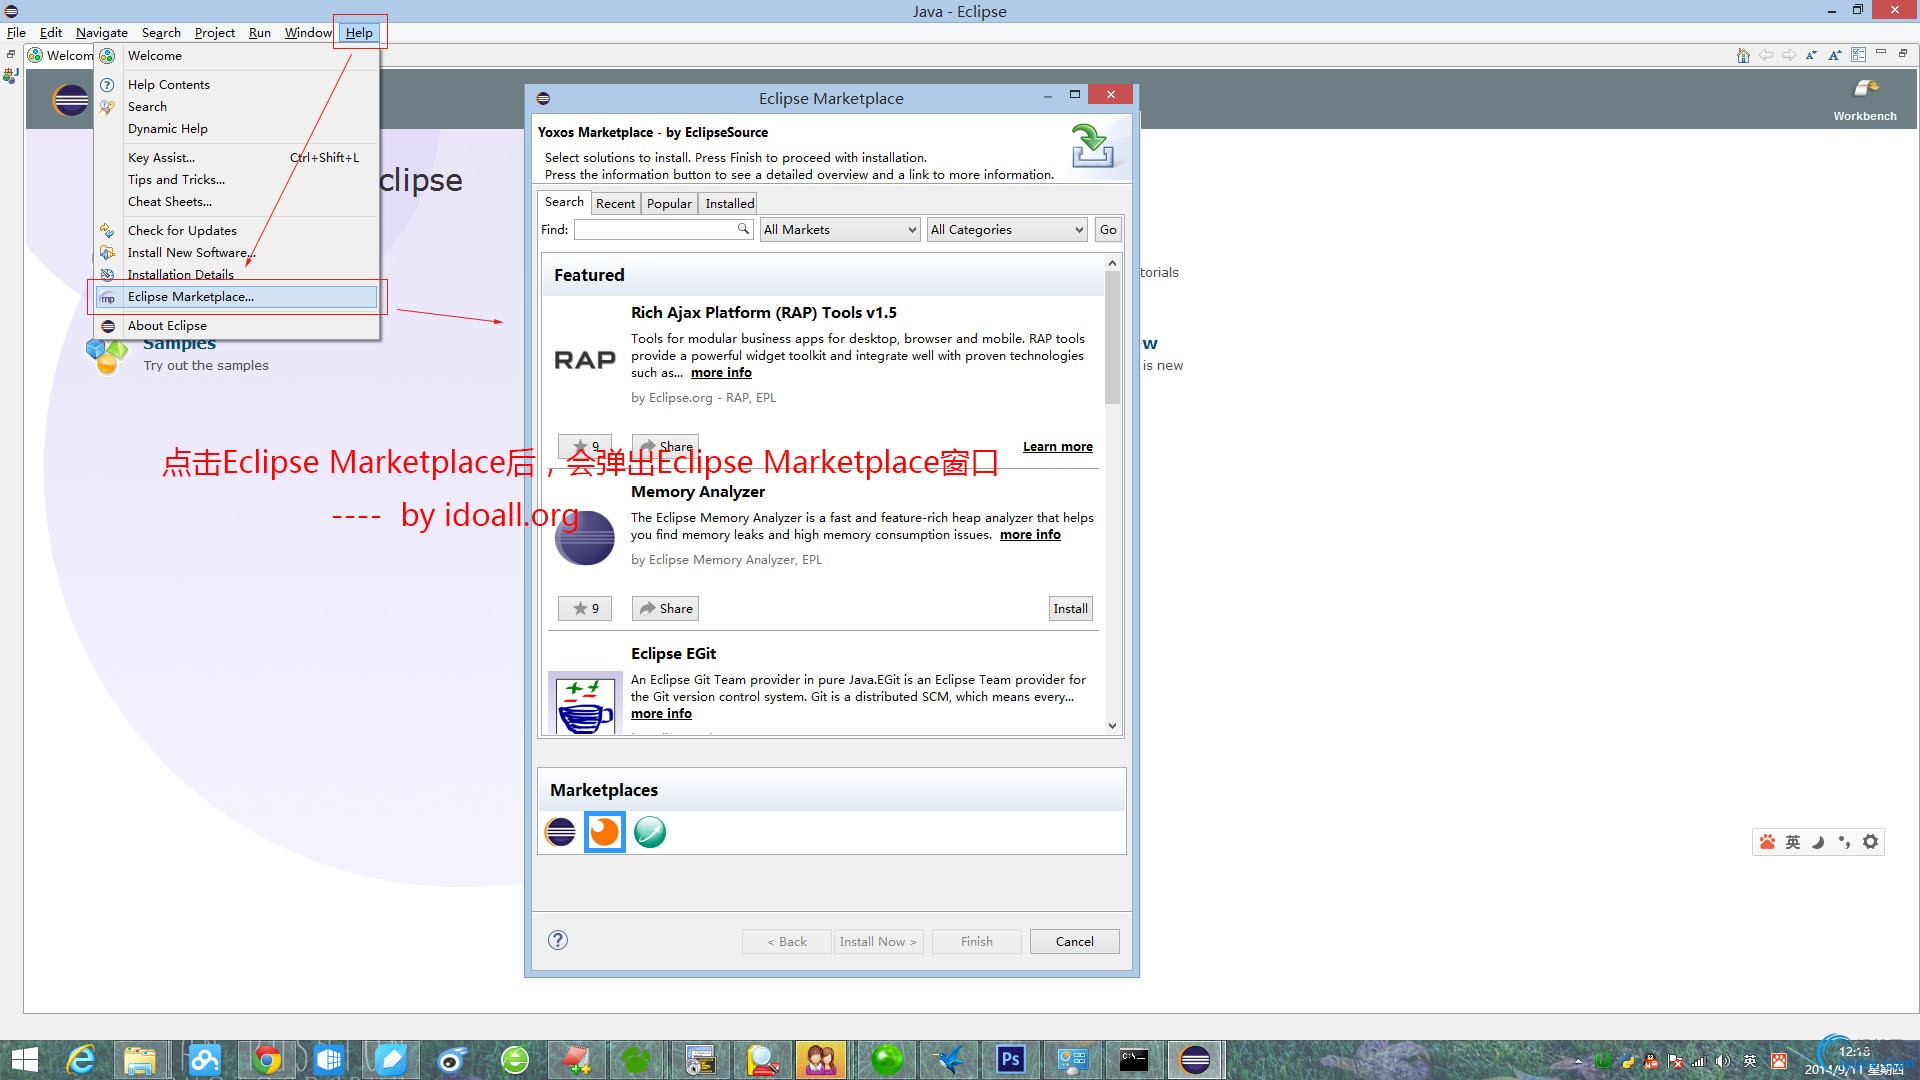Choose Dynamic Help menu item
The image size is (1920, 1080).
point(236,129)
